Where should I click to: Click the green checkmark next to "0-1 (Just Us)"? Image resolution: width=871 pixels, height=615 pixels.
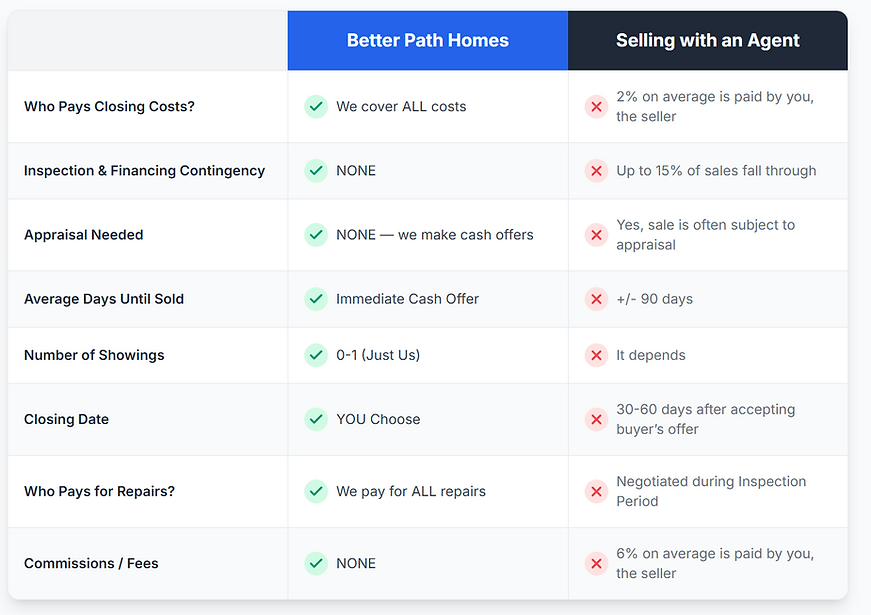pos(316,355)
